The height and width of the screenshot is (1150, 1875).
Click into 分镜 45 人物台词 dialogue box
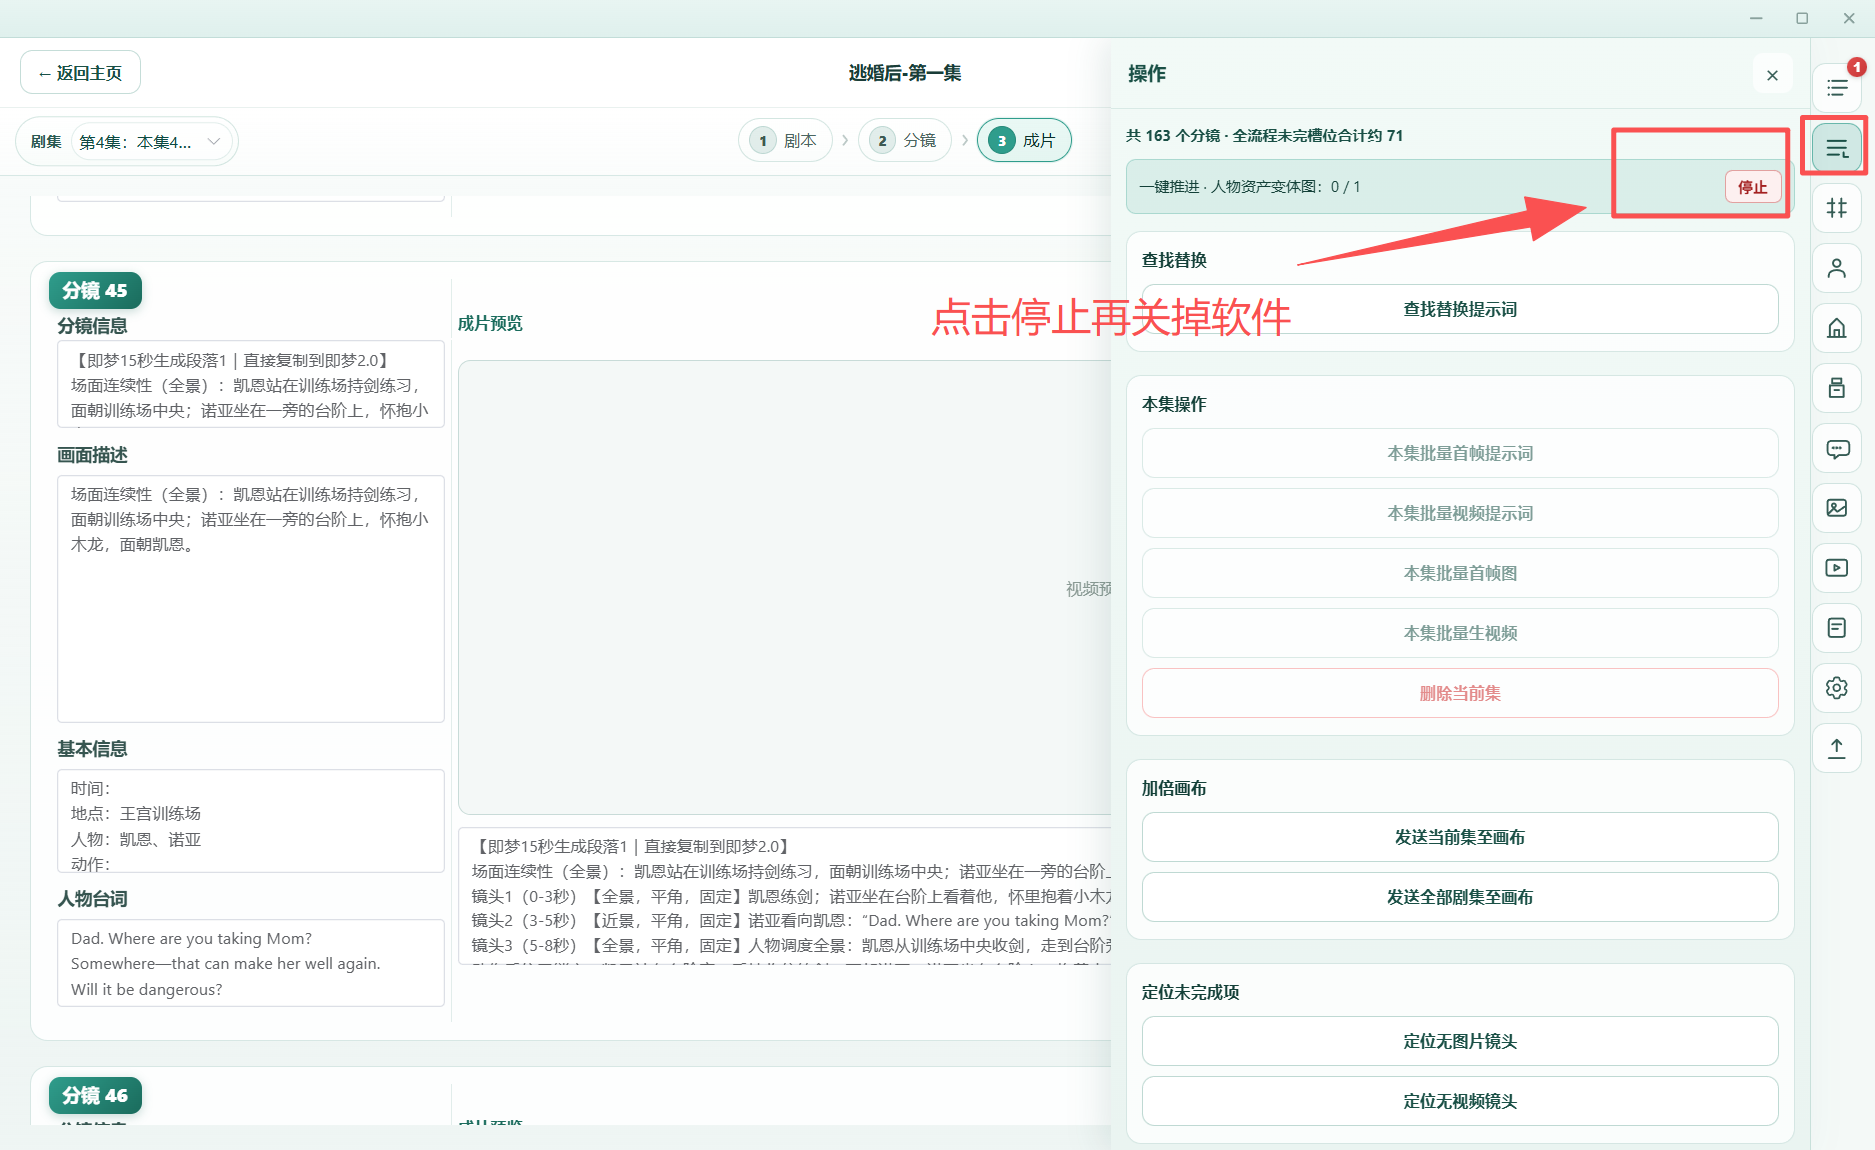point(251,963)
